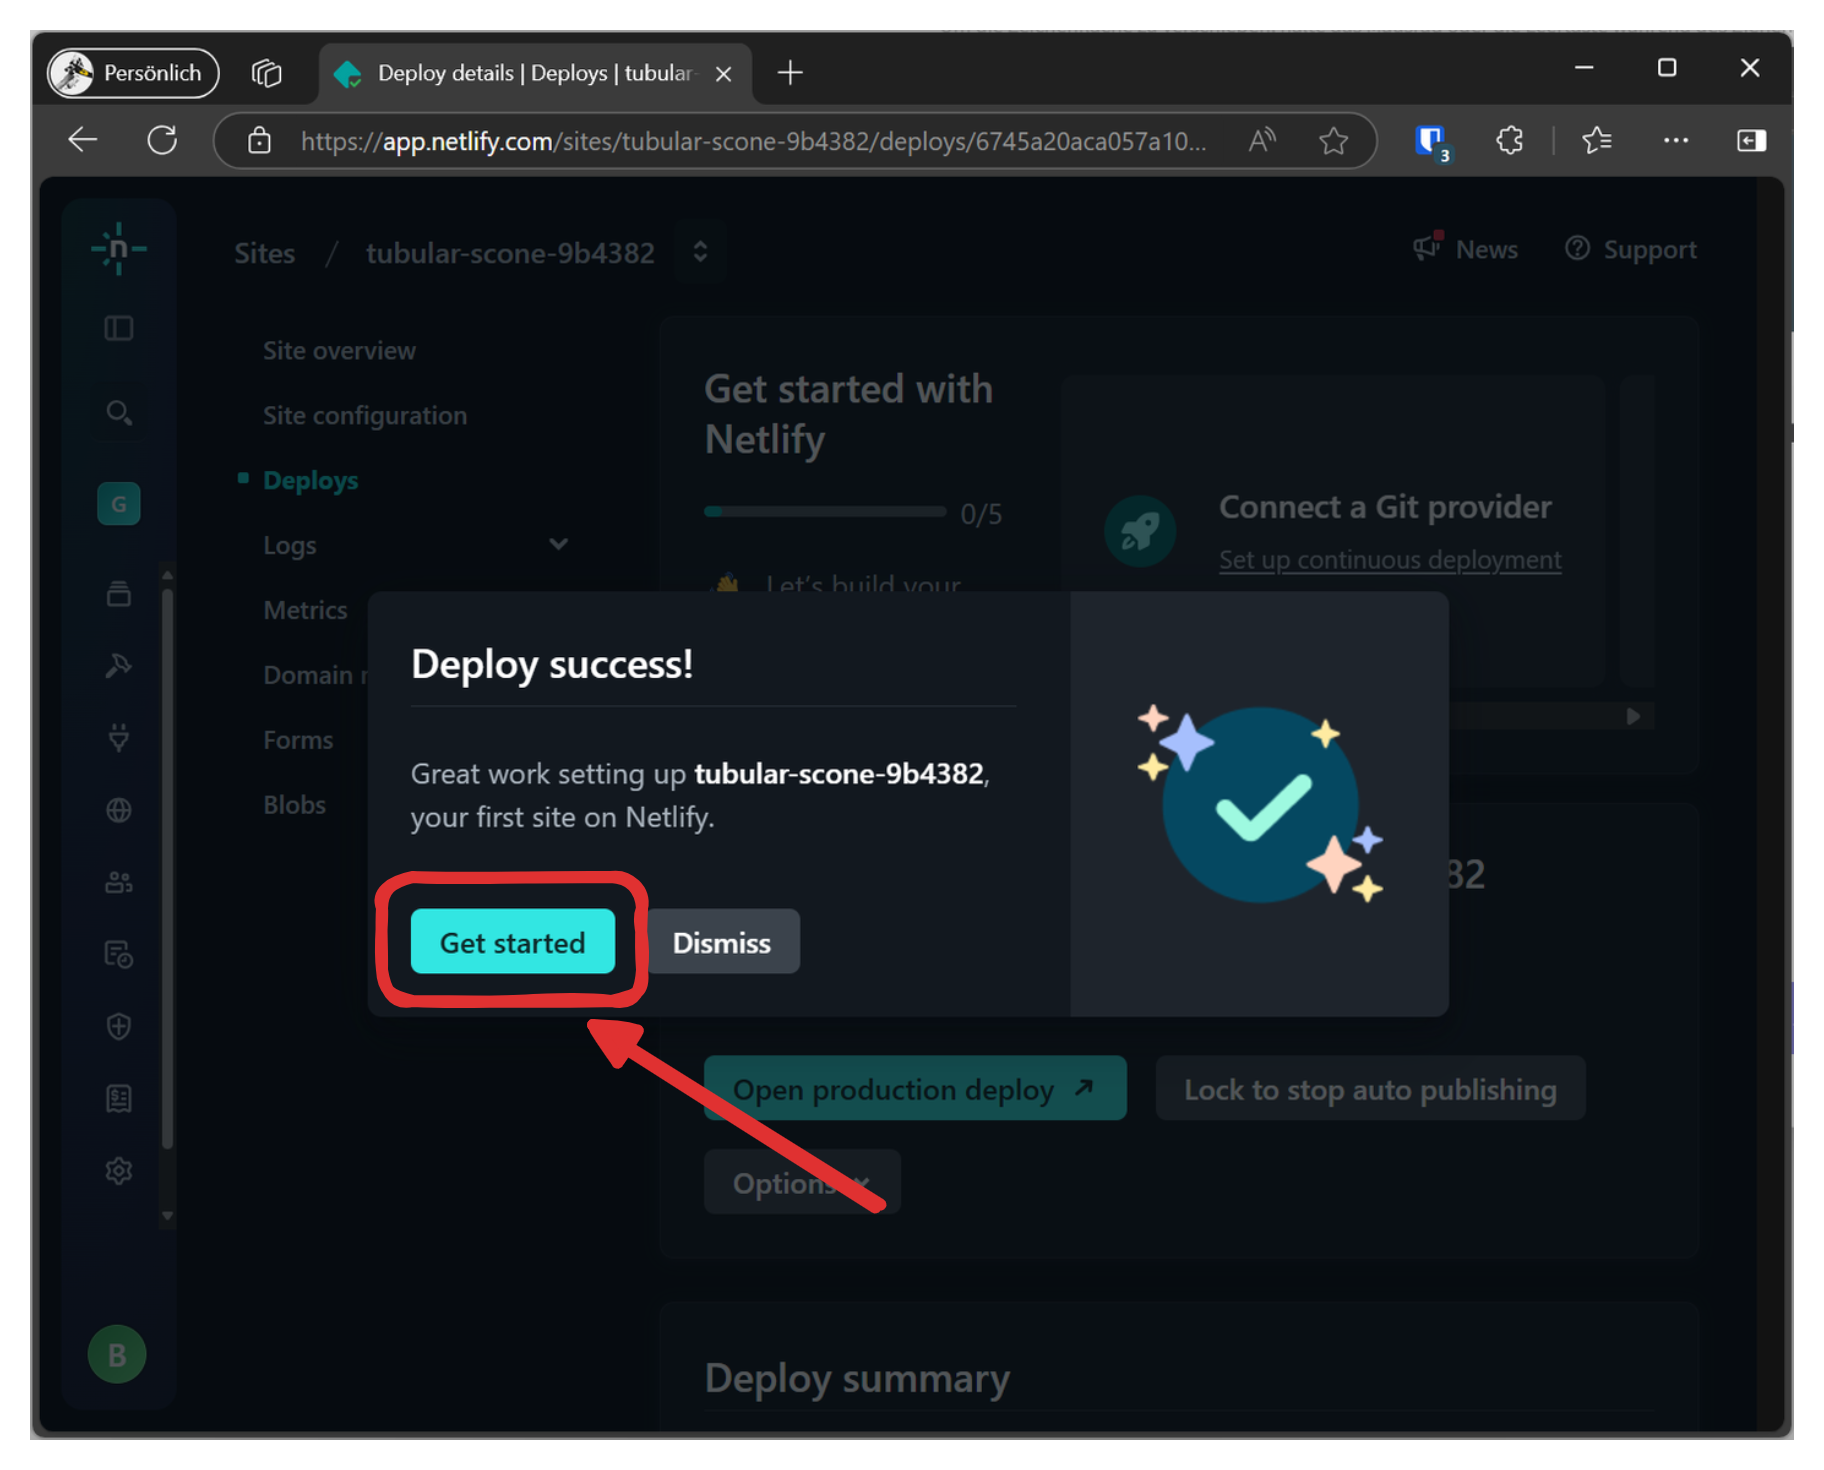1824x1470 pixels.
Task: Go back with browser back arrow
Action: click(x=82, y=140)
